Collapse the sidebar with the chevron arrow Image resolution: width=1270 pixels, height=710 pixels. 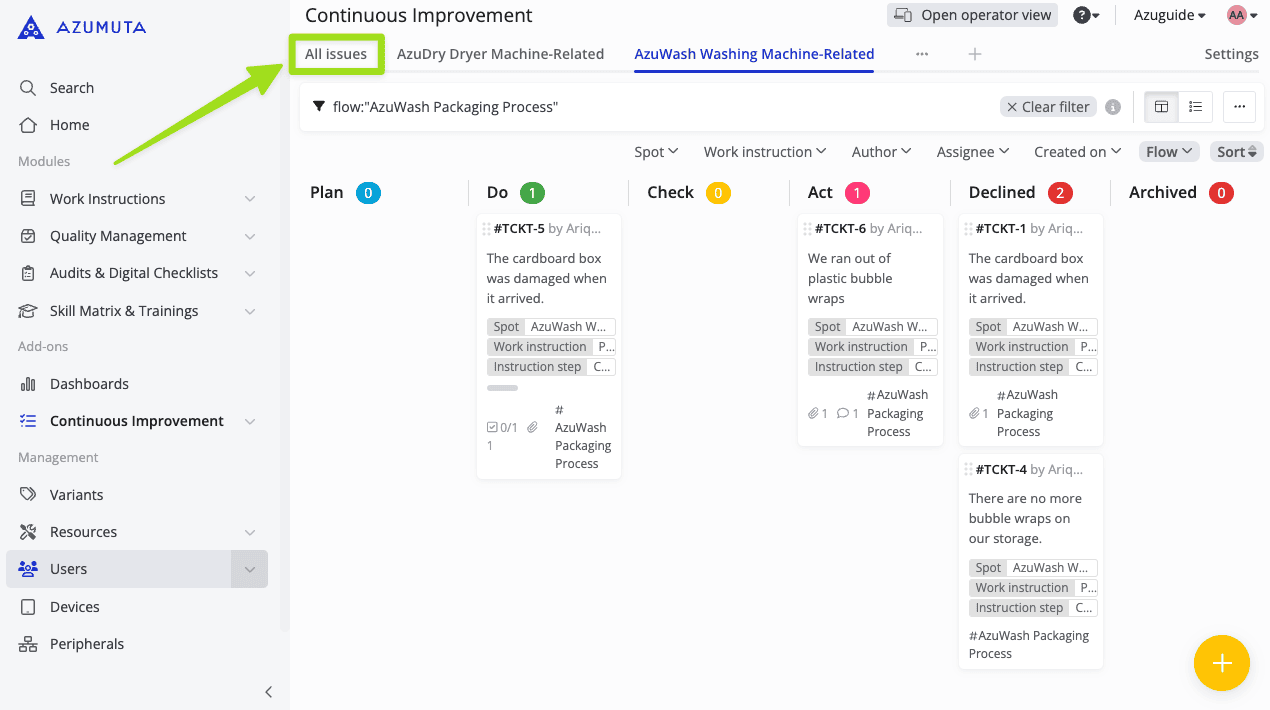(x=268, y=691)
